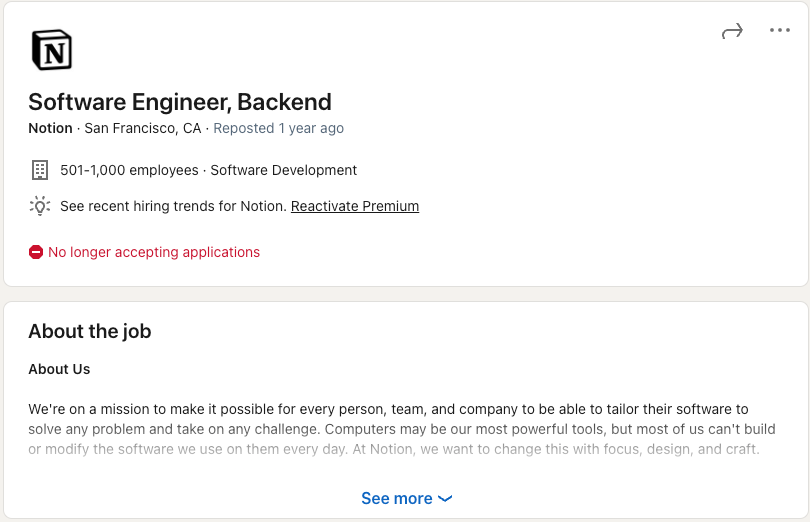Click the building icon beside employee count
The height and width of the screenshot is (522, 810).
click(x=40, y=170)
